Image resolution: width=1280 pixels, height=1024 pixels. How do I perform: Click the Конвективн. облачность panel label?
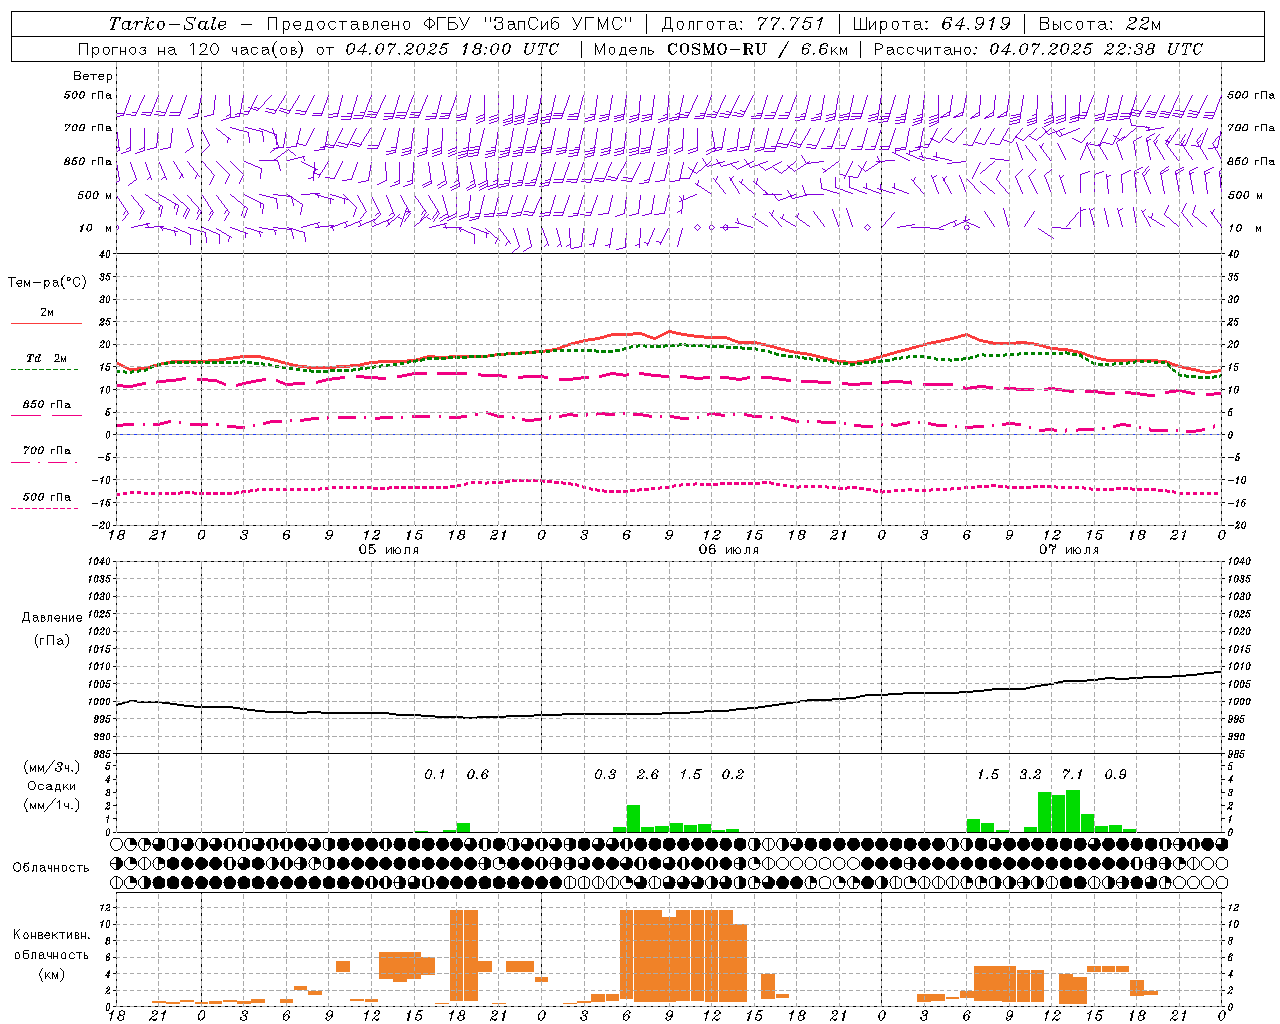tap(51, 945)
